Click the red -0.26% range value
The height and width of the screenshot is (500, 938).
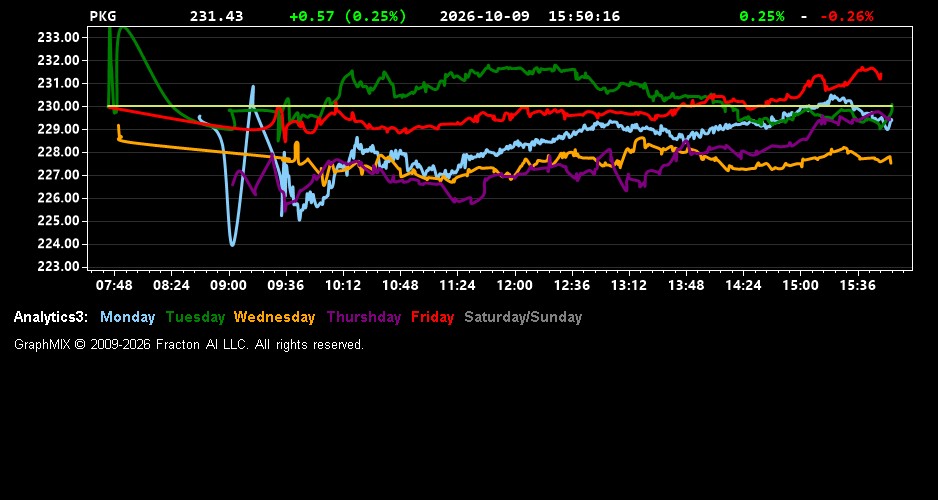(x=846, y=17)
